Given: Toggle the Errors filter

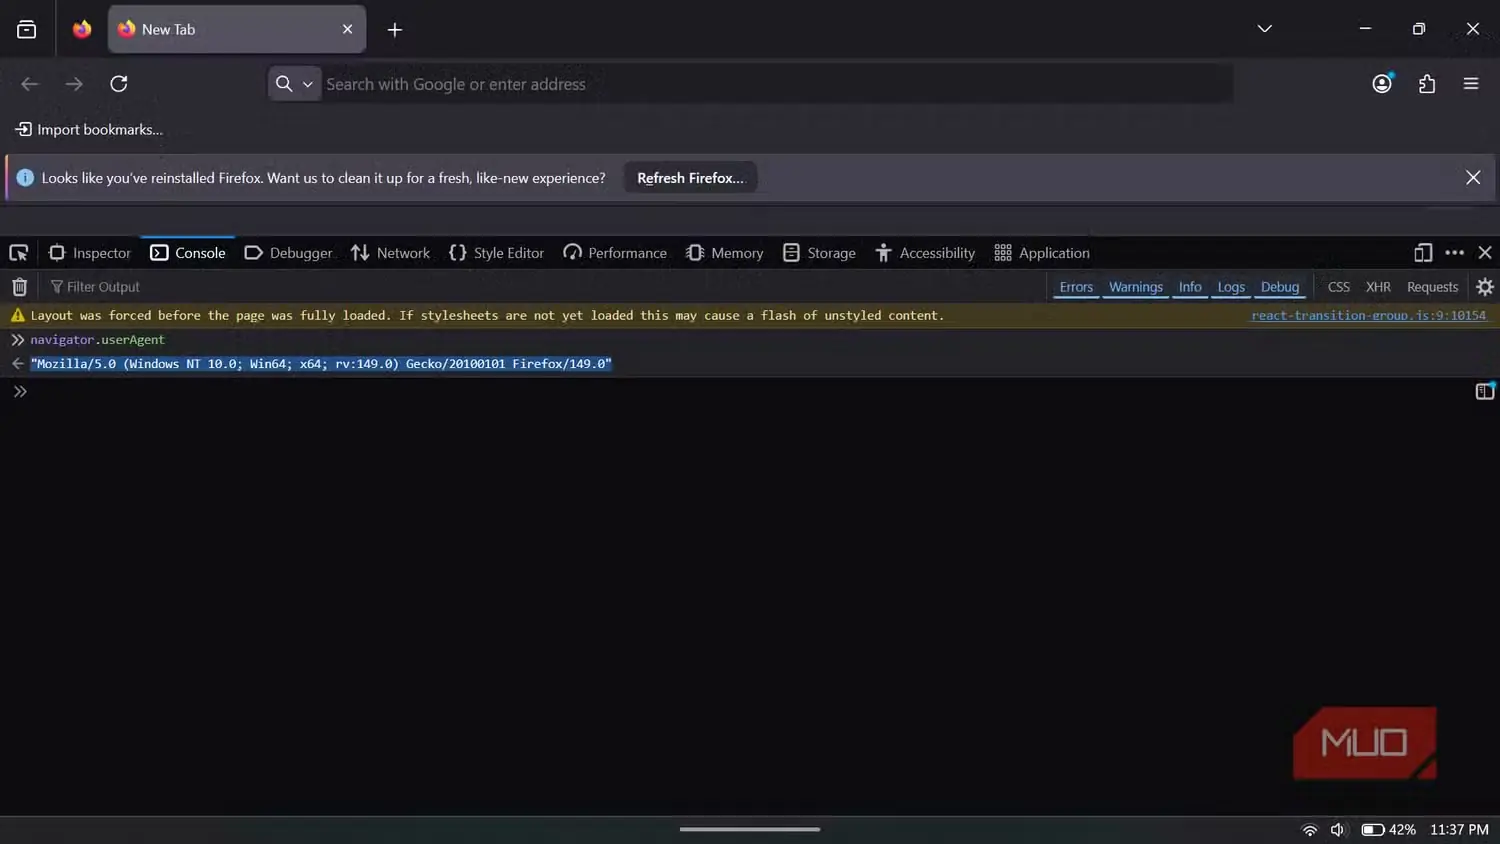Looking at the screenshot, I should pos(1076,287).
